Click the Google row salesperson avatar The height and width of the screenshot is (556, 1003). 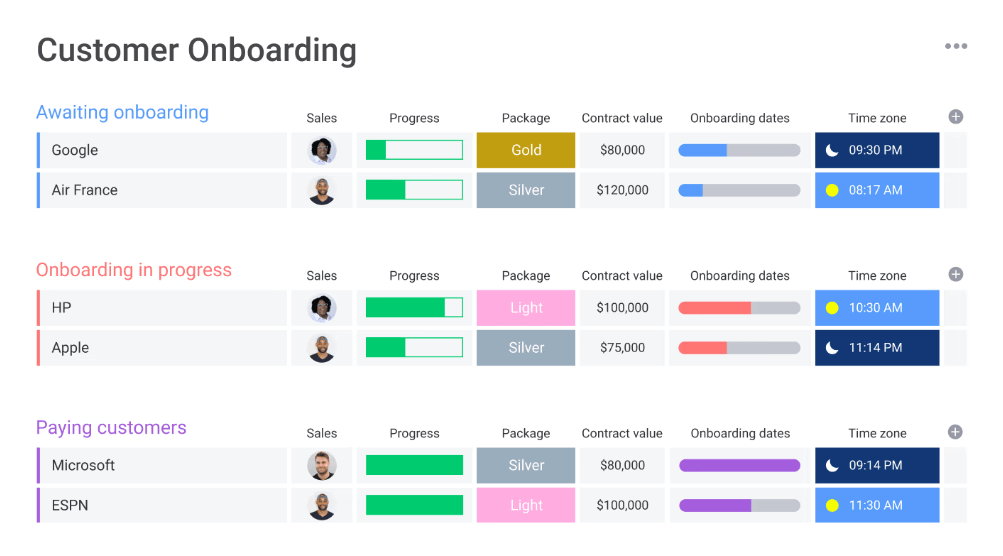tap(322, 150)
